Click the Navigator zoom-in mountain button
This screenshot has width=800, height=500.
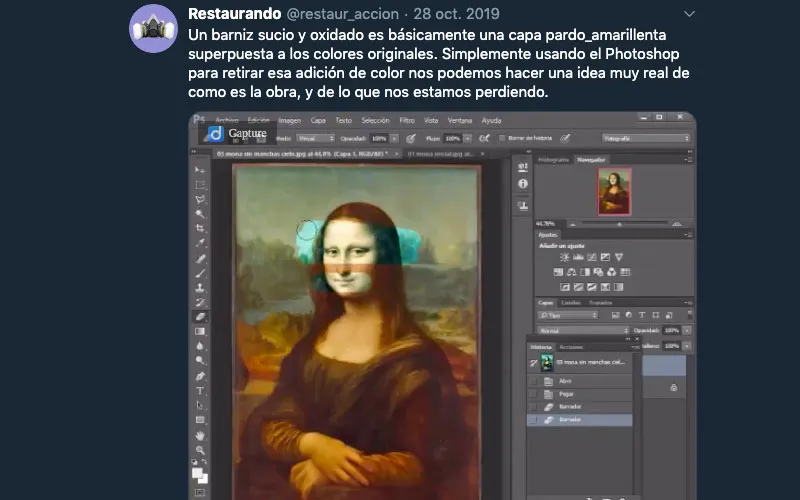click(677, 224)
